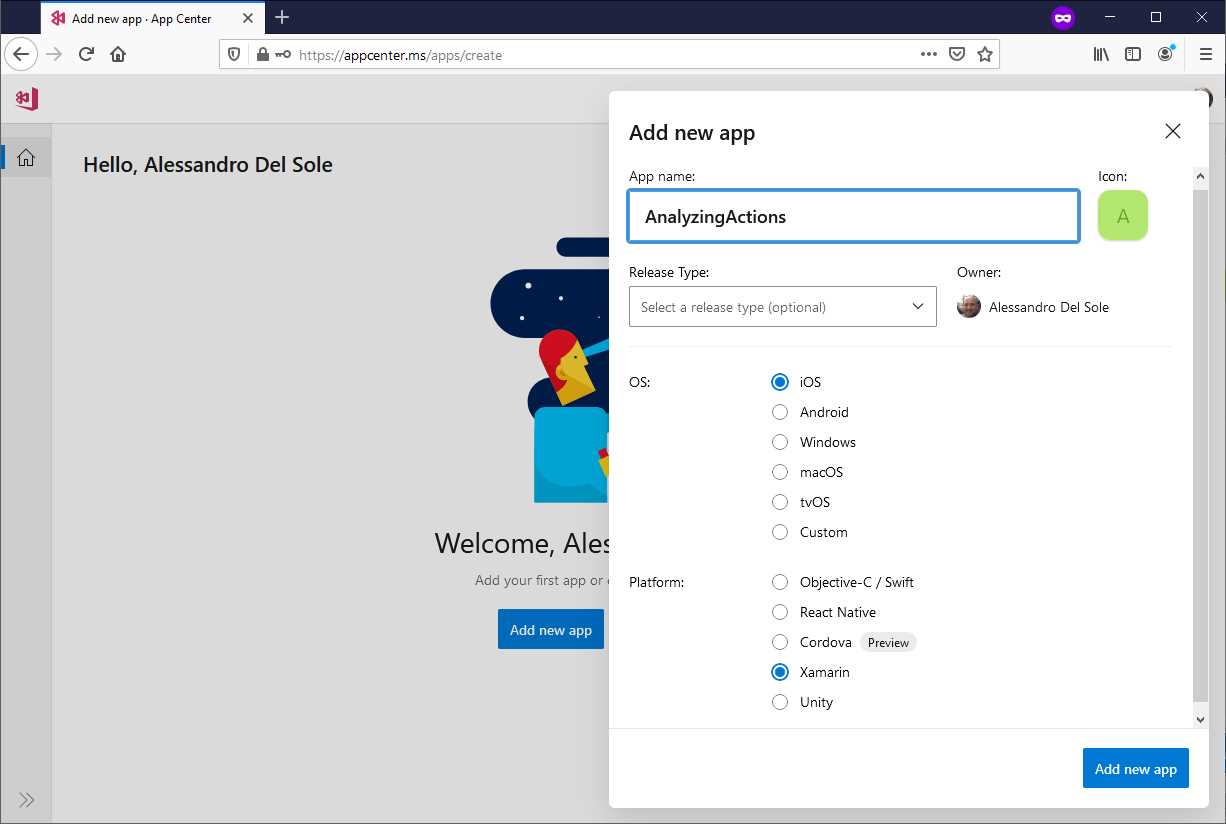Expand the collapsed left sidebar
This screenshot has height=824, width=1226.
click(26, 799)
